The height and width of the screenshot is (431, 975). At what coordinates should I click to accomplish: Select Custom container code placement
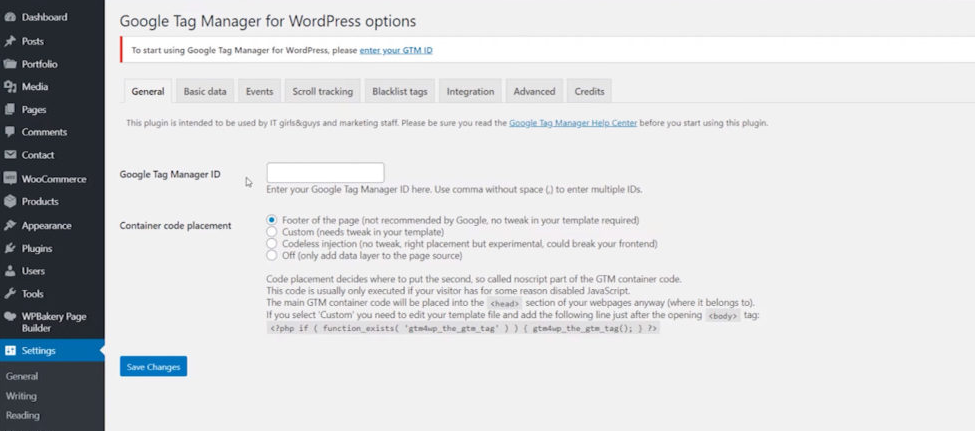[271, 231]
